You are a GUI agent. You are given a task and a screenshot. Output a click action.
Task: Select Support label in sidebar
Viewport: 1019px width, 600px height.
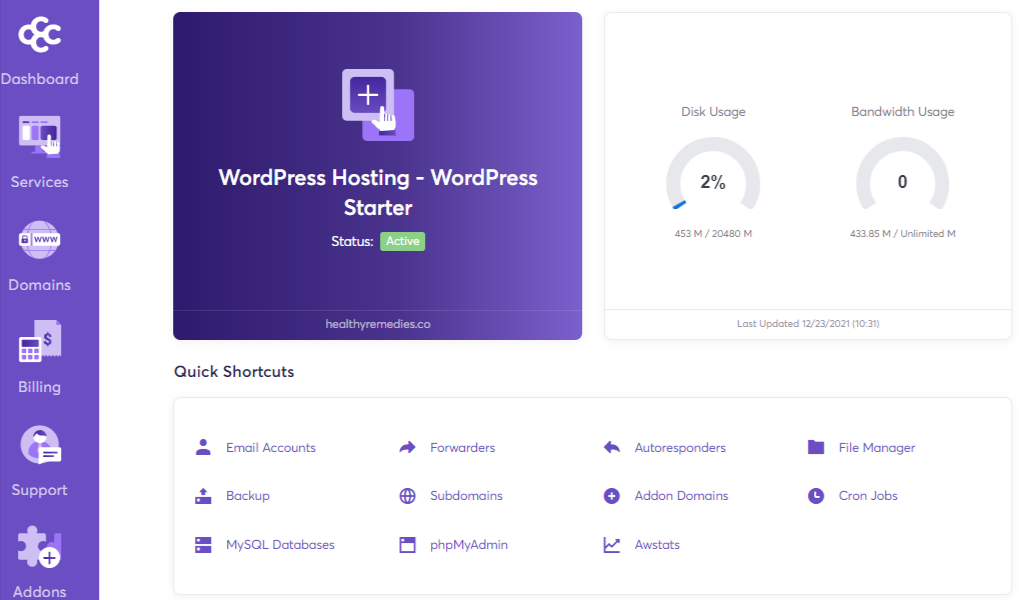40,490
